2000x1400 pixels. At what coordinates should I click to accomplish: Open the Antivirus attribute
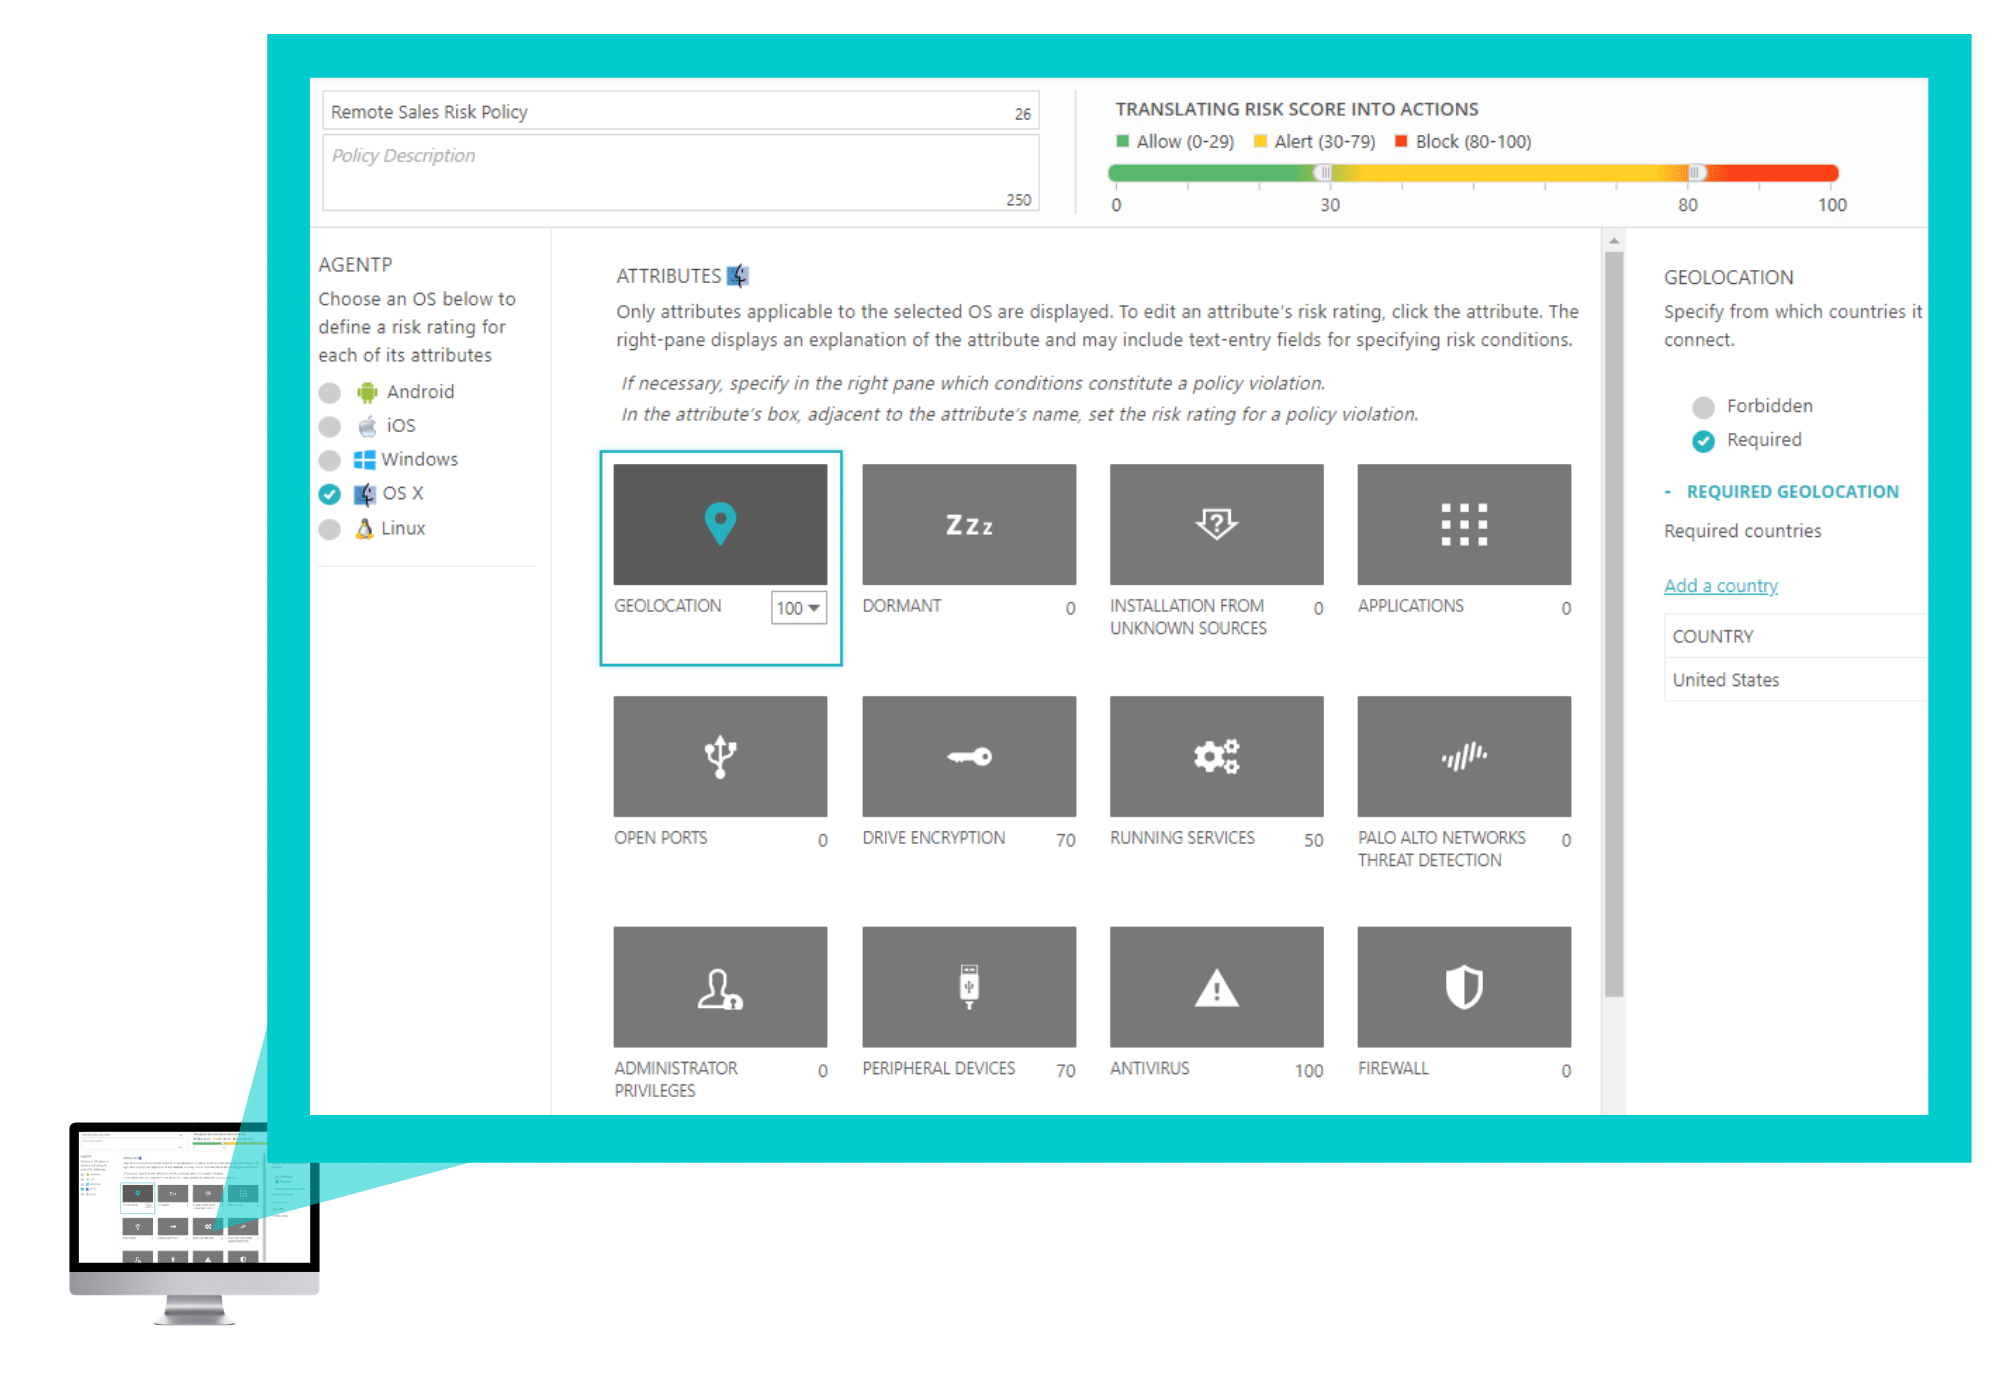pyautogui.click(x=1215, y=988)
